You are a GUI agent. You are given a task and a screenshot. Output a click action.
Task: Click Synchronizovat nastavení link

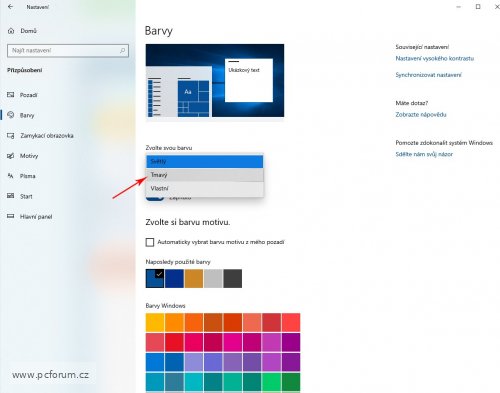tap(428, 75)
